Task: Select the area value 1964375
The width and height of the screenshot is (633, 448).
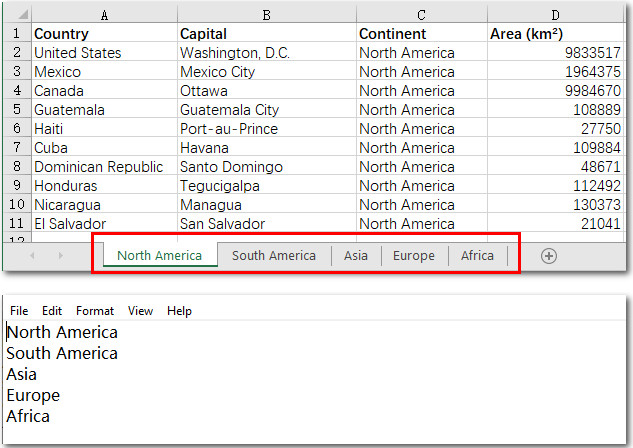Action: (555, 71)
